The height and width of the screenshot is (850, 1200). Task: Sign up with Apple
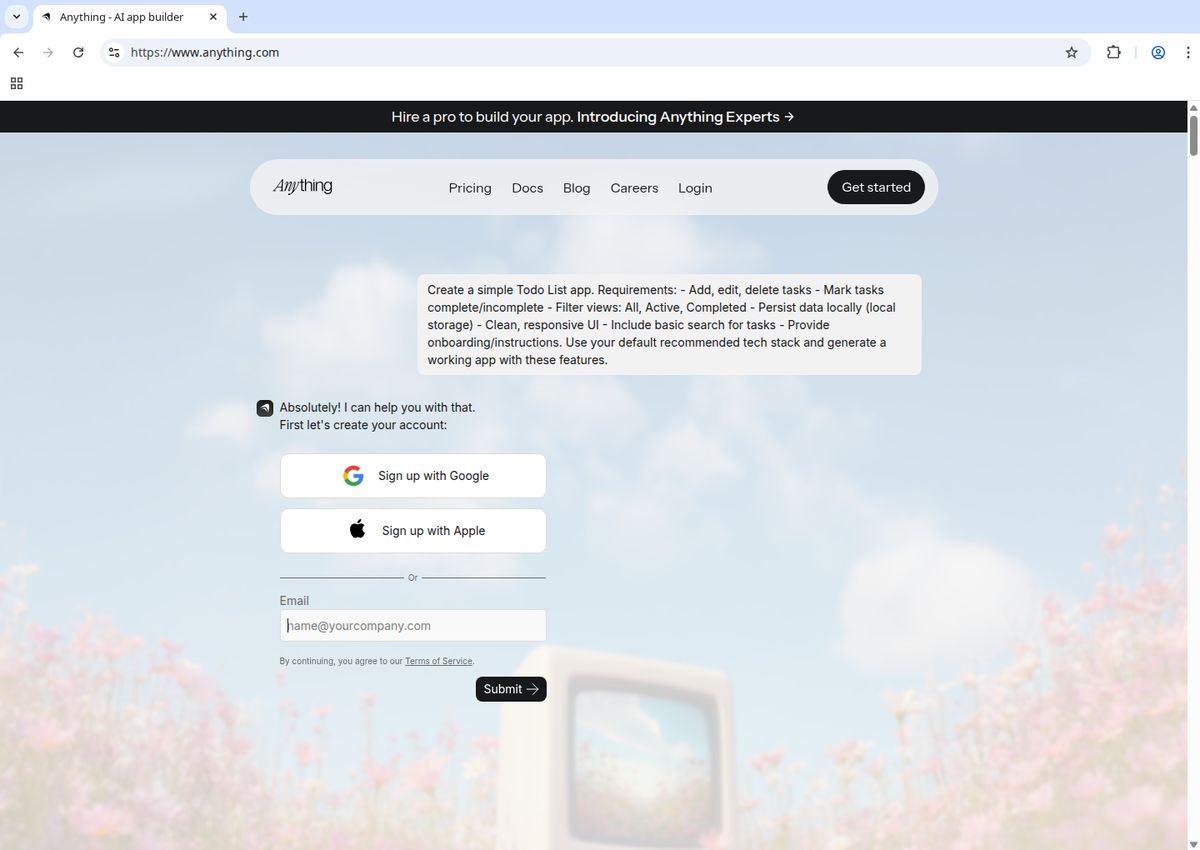(413, 531)
